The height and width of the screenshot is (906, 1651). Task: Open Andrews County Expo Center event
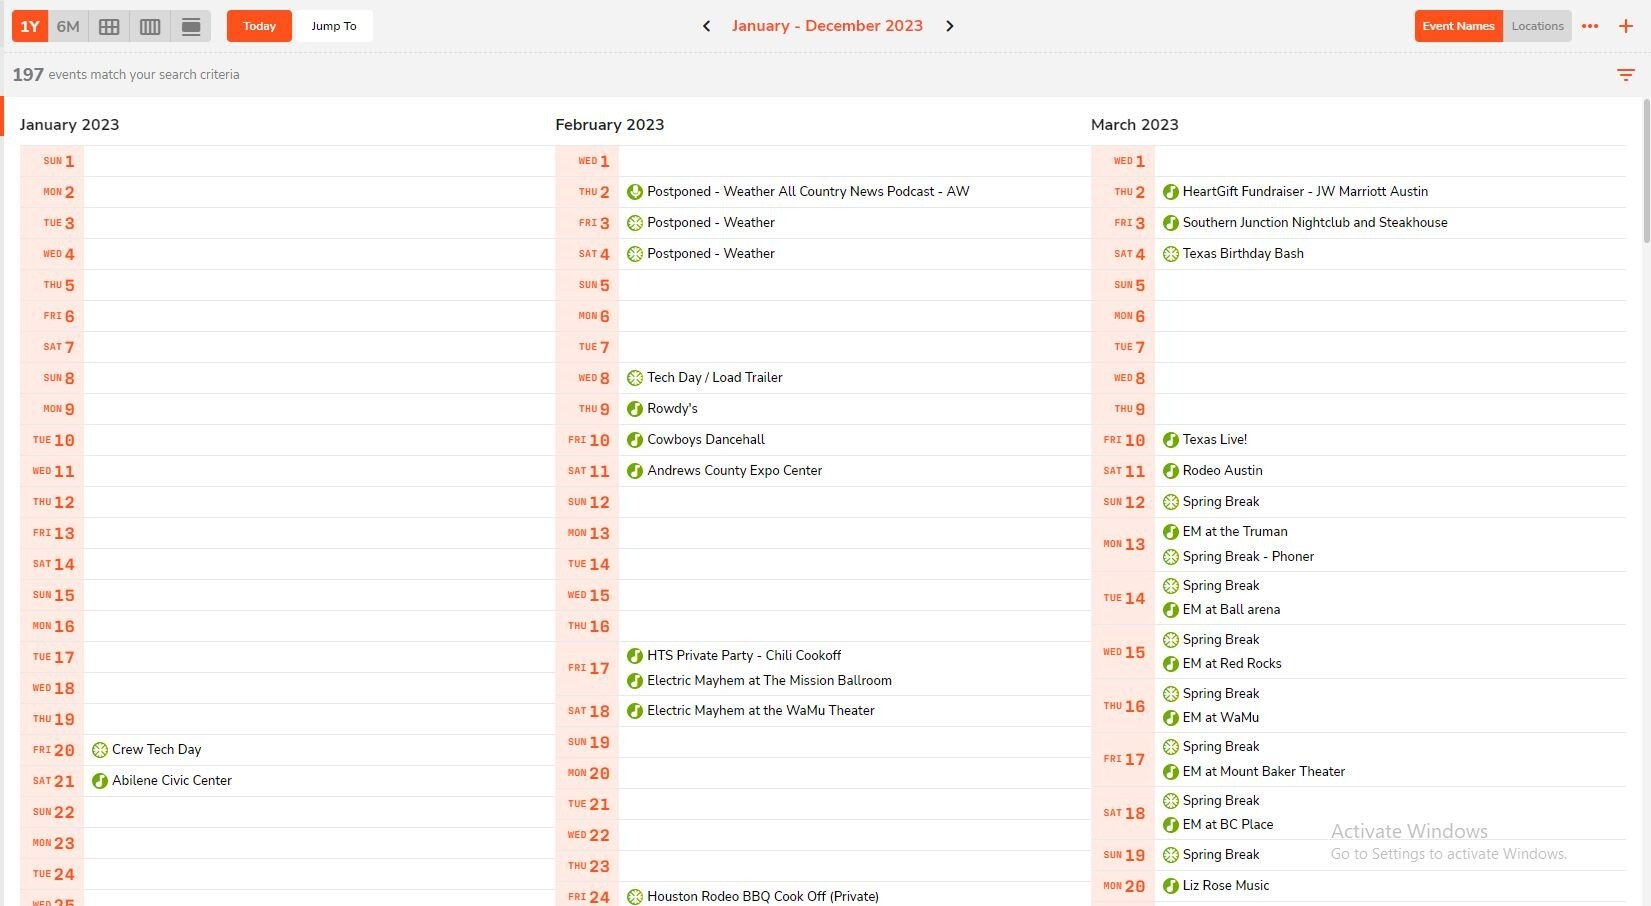point(735,470)
